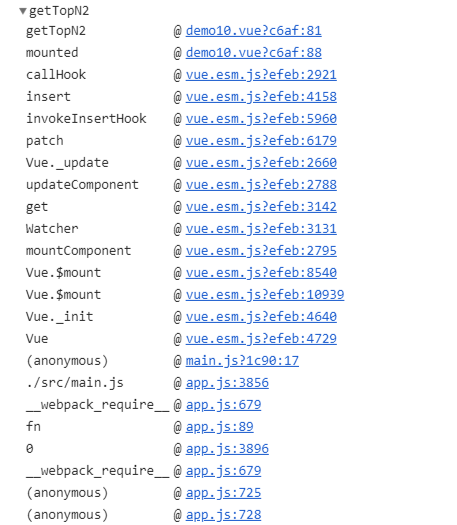Open vue.esm.js?efeb:3142 get link

(x=261, y=207)
